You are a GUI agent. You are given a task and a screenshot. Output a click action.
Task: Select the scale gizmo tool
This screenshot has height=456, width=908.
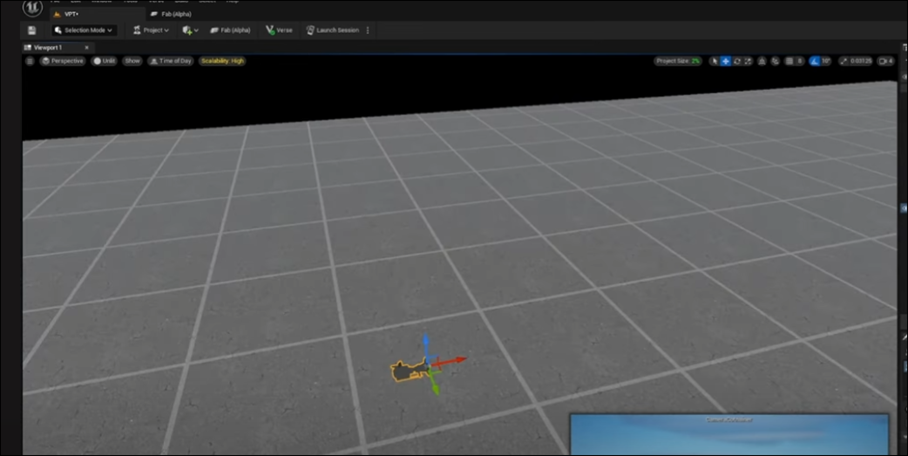[748, 61]
